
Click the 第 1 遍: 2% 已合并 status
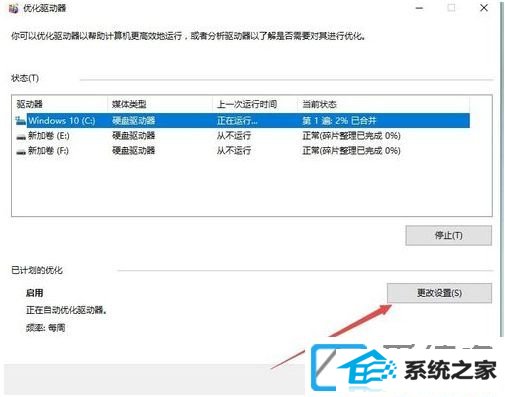(339, 121)
